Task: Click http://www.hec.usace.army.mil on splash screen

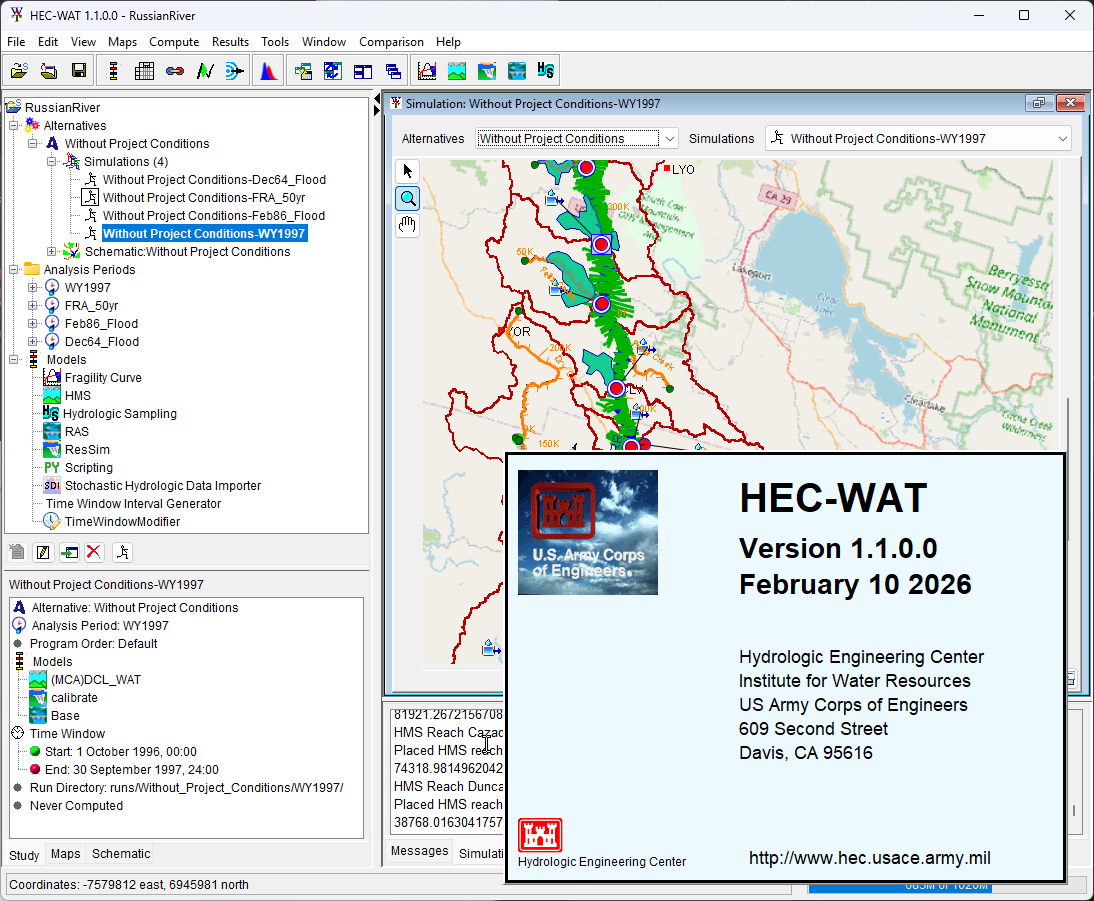Action: pos(869,858)
